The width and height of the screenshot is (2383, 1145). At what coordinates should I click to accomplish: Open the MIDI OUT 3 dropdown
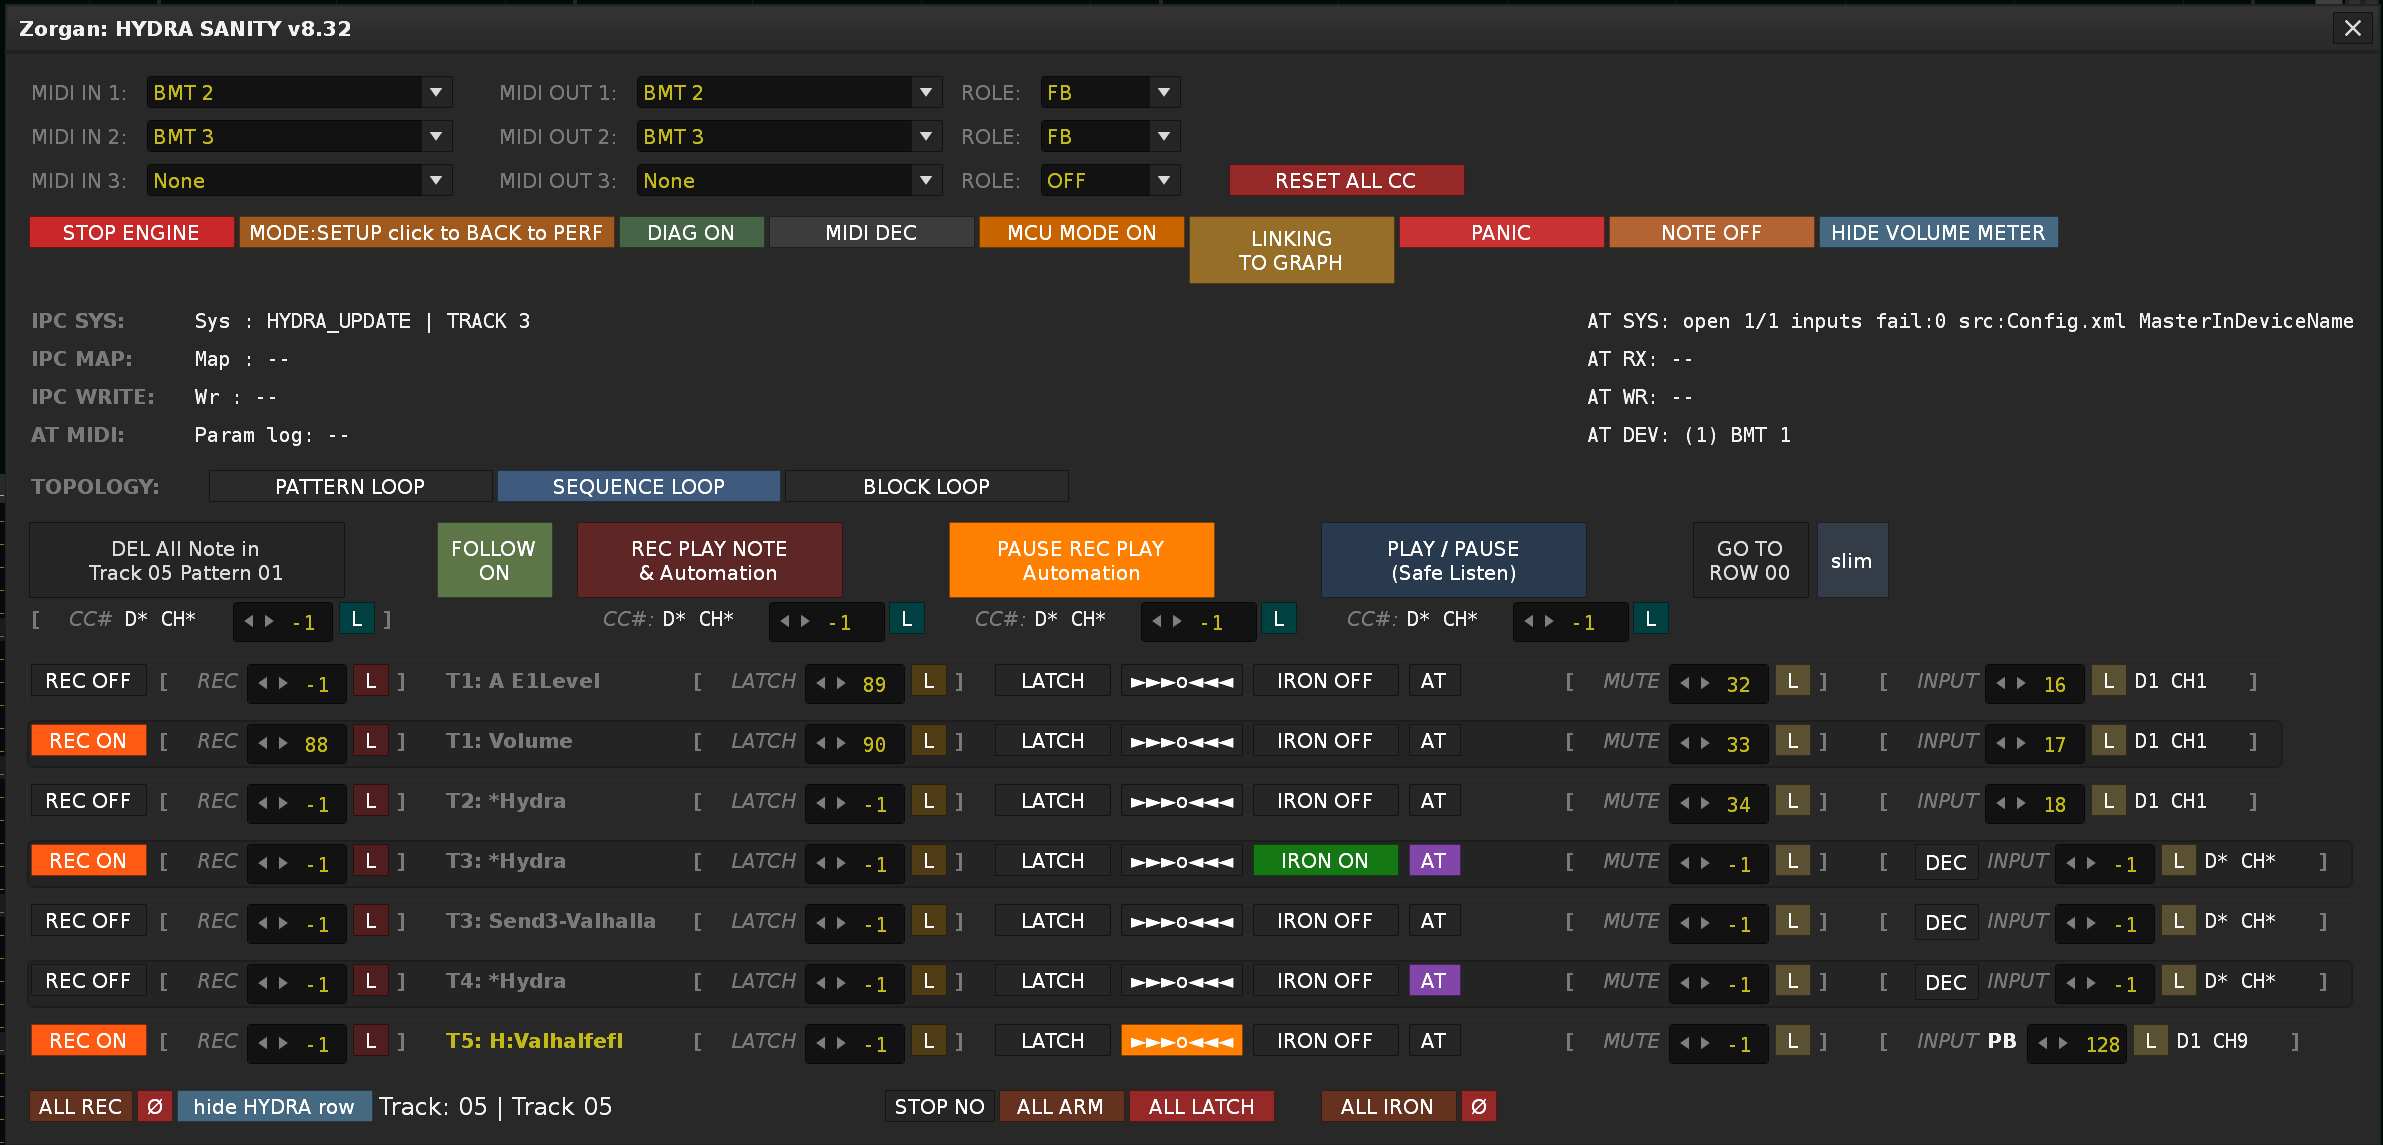click(x=789, y=180)
